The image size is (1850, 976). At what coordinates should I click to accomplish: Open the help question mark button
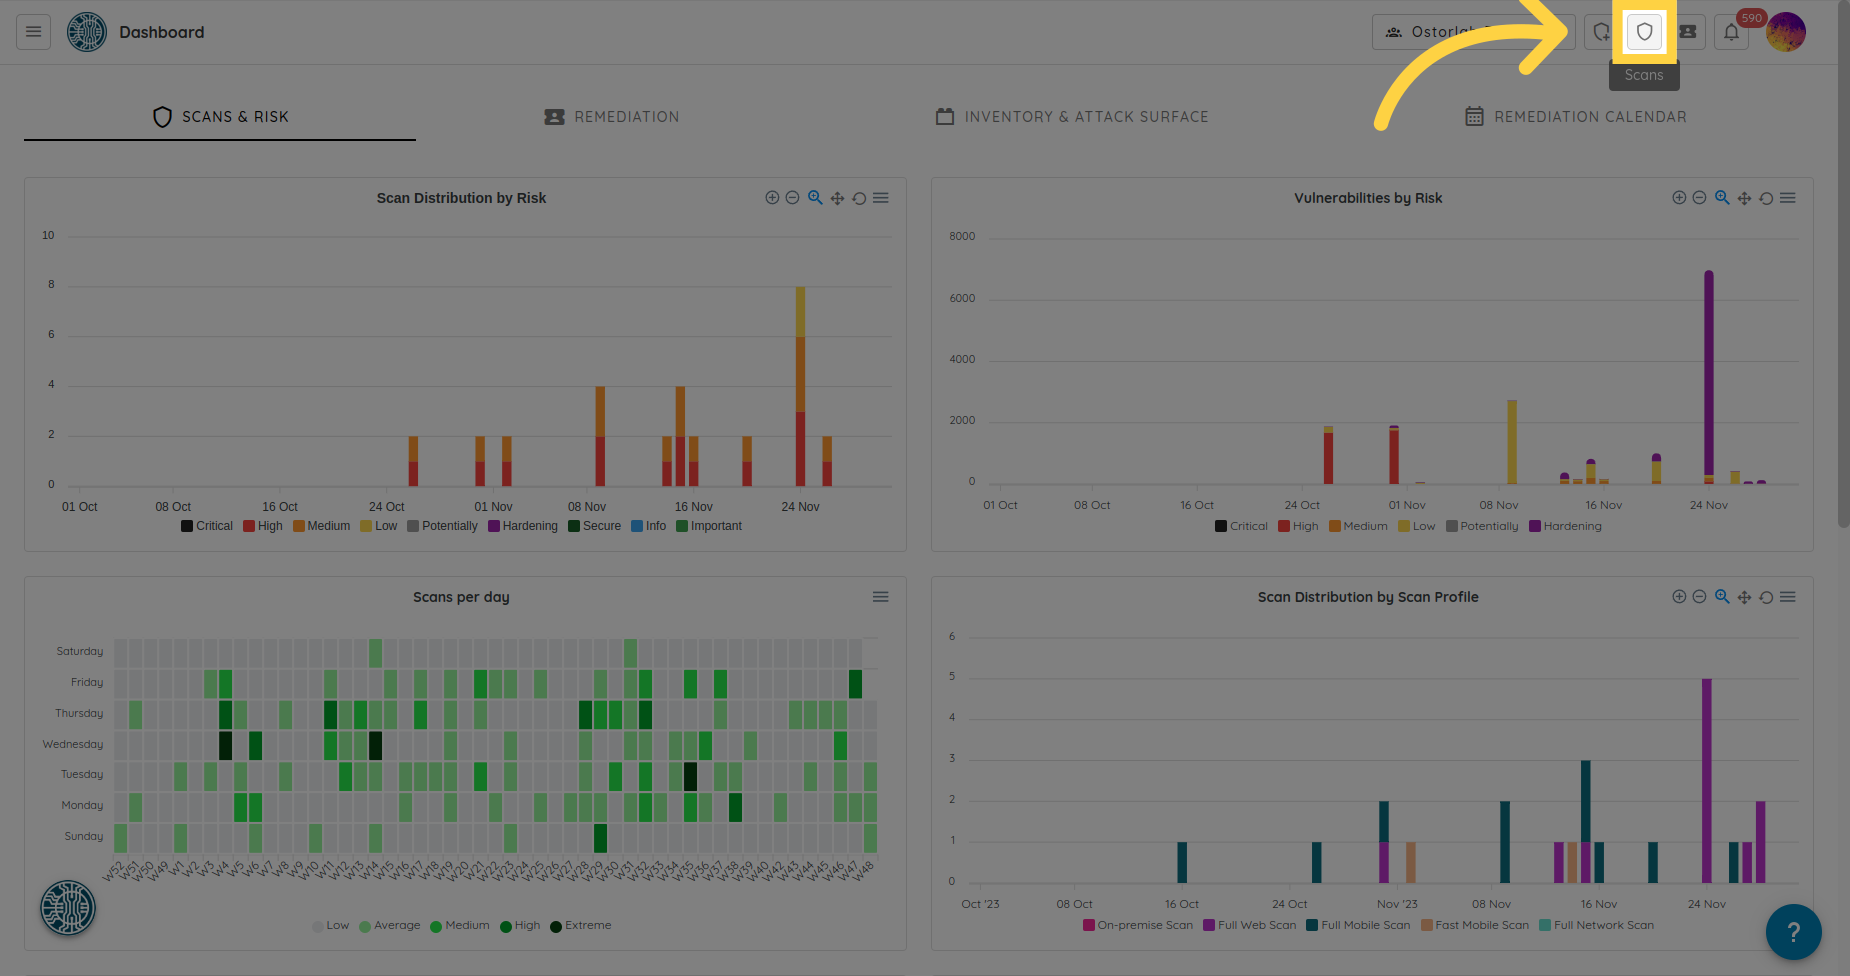pos(1793,931)
